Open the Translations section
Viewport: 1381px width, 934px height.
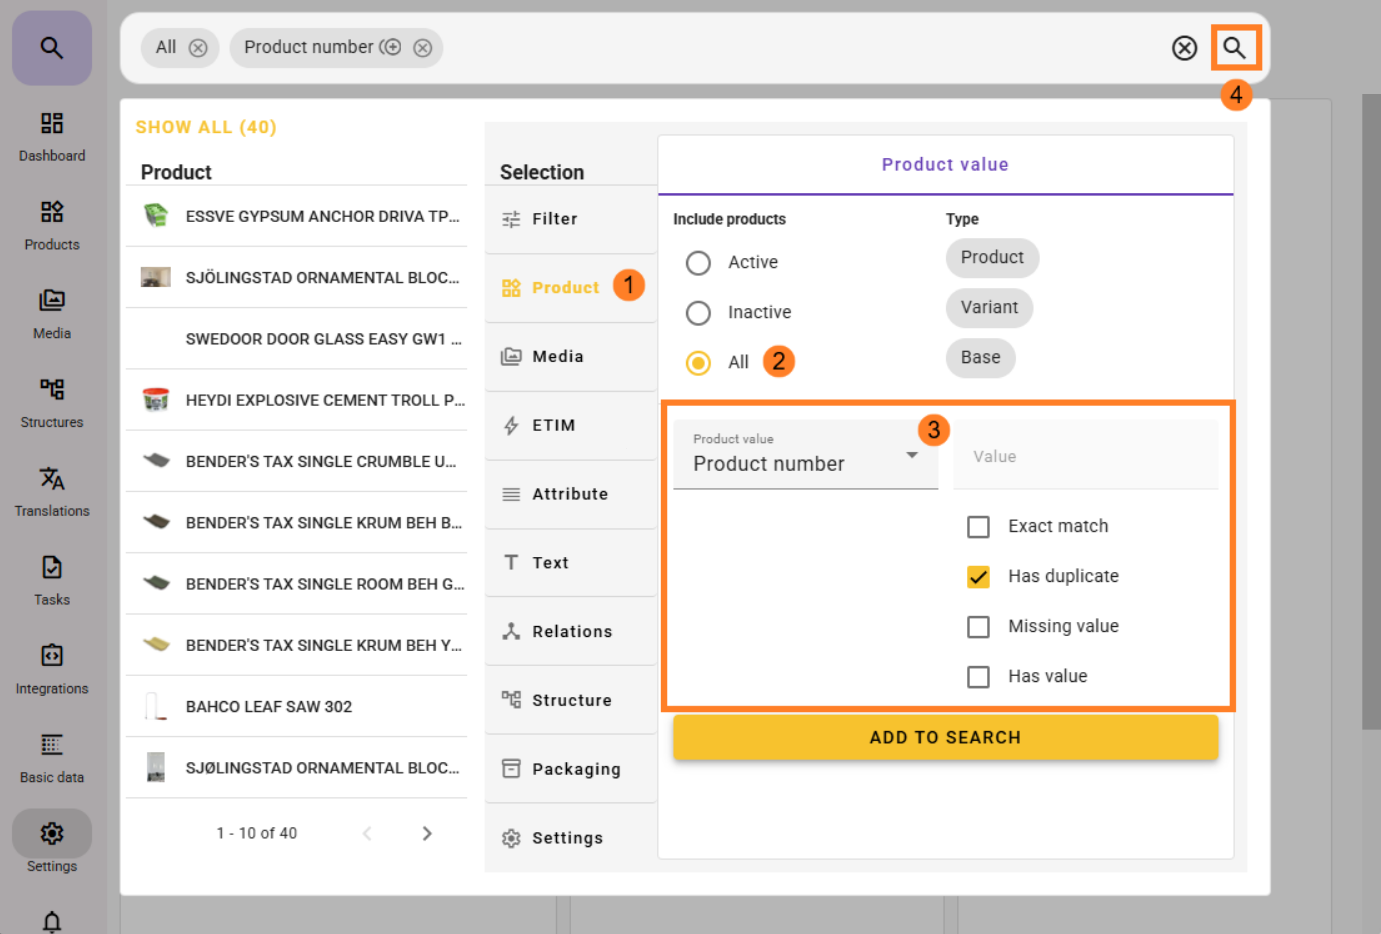[x=52, y=491]
